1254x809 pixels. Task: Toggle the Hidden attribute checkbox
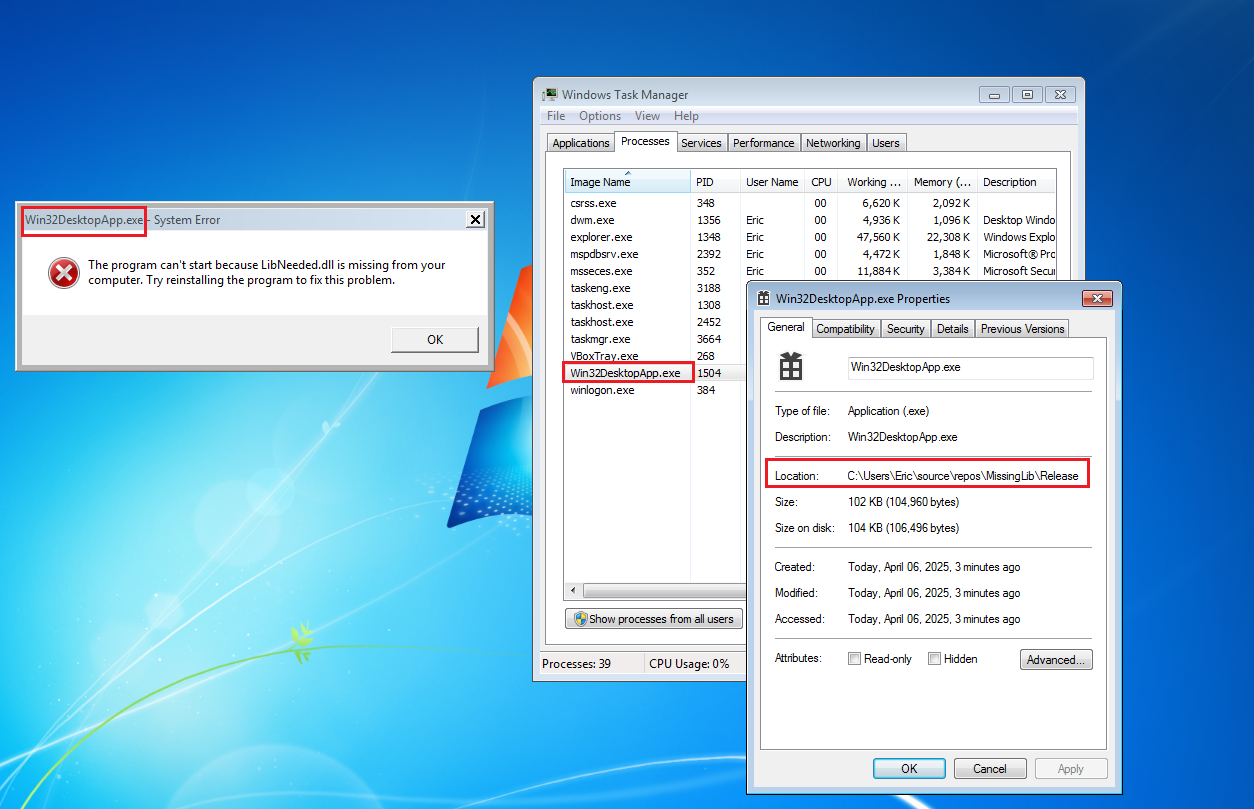(x=934, y=659)
